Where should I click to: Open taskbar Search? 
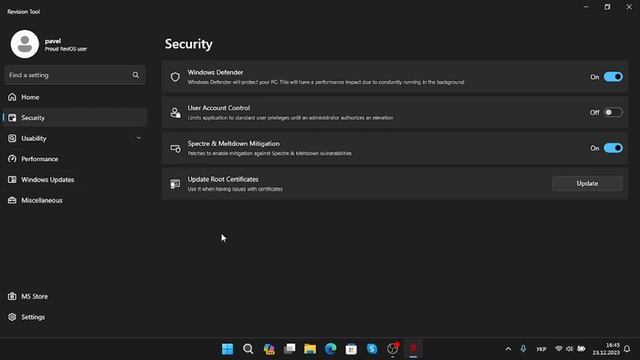coord(248,349)
